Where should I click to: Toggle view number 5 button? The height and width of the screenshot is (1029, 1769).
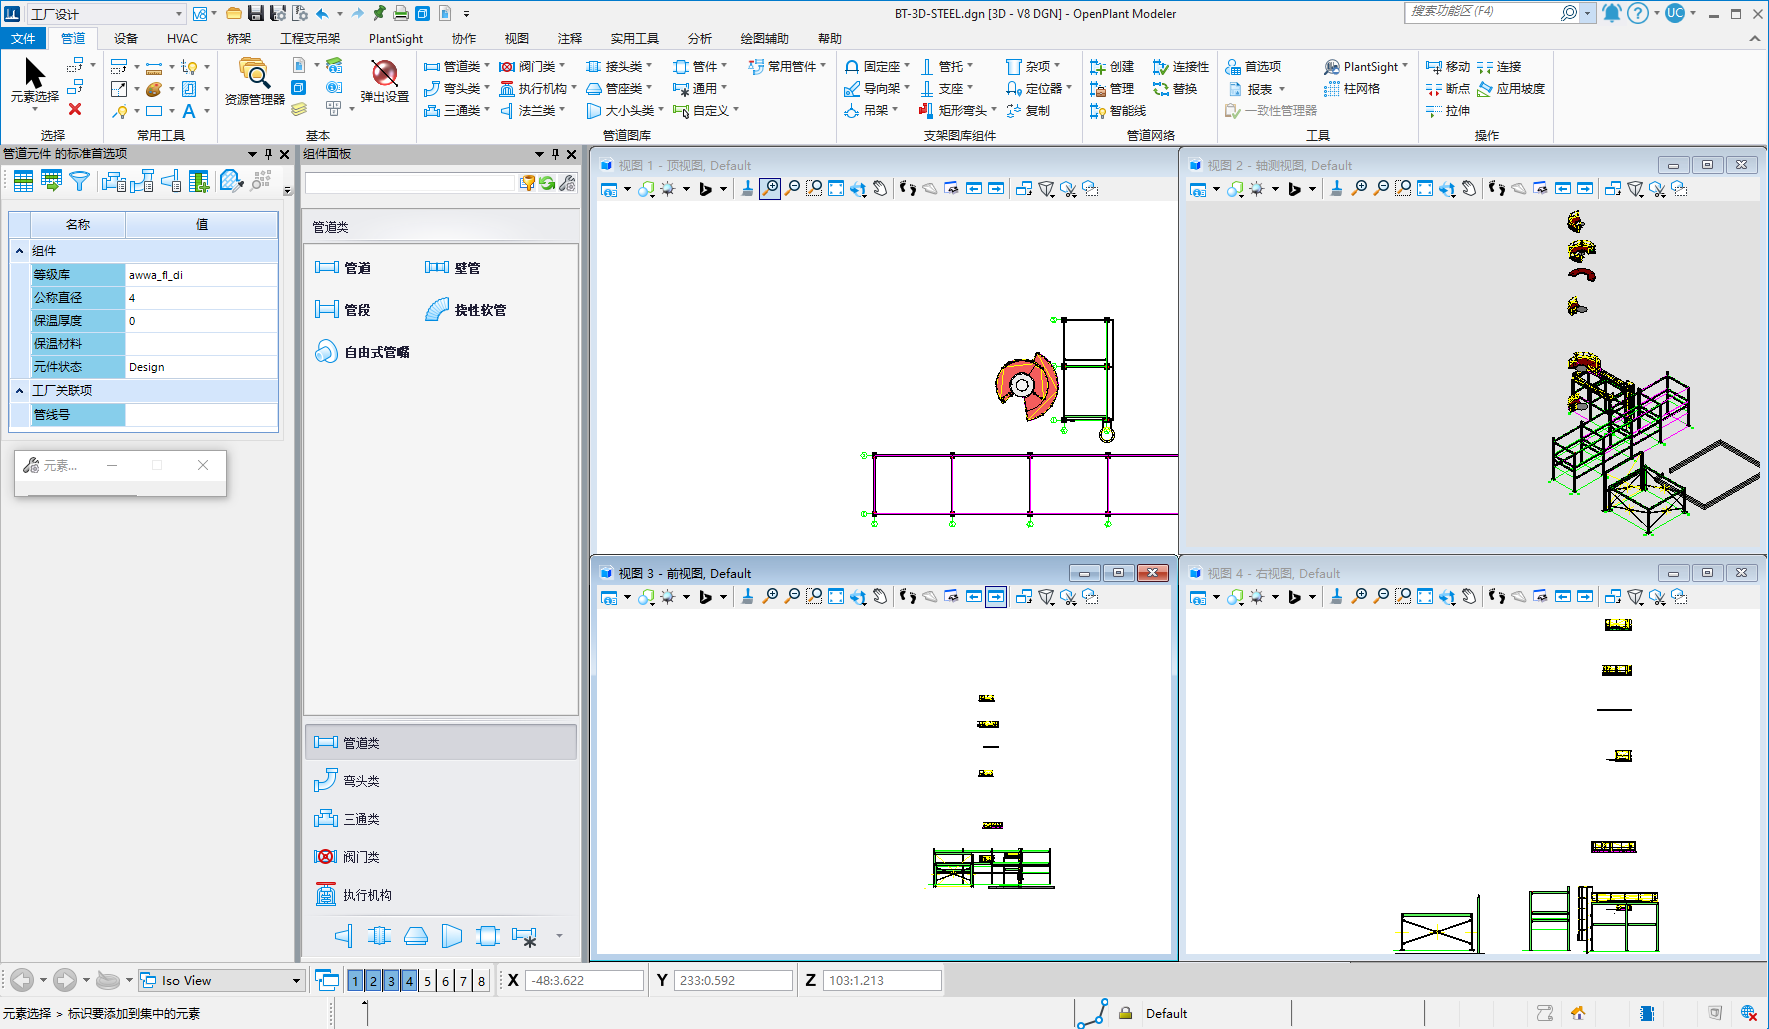[427, 981]
